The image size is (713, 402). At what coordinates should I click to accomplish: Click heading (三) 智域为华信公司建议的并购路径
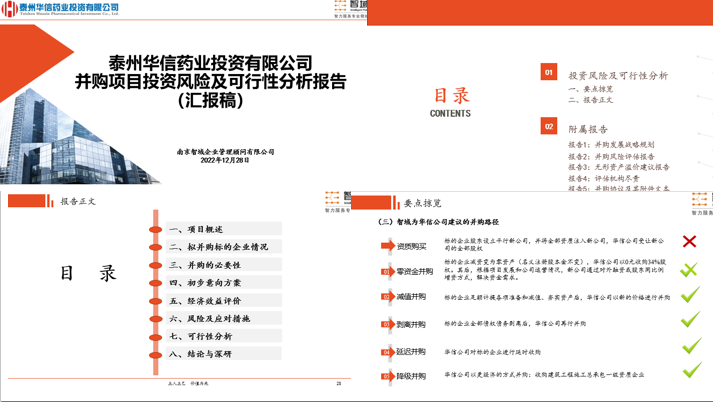pyautogui.click(x=438, y=222)
